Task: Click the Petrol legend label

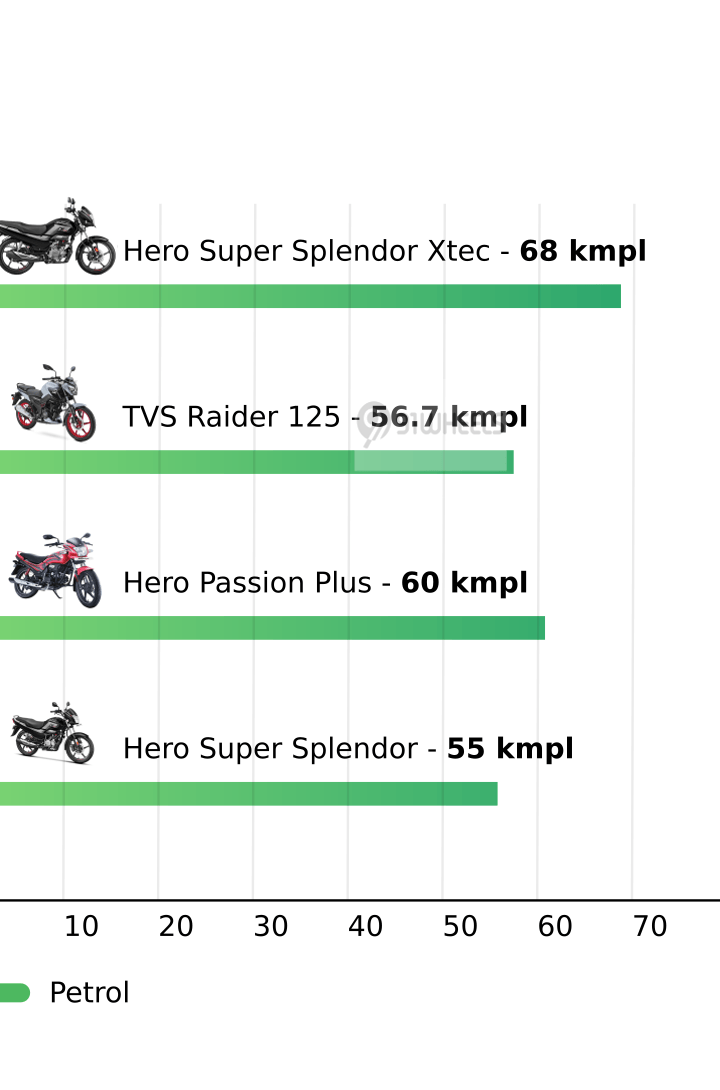Action: click(90, 993)
